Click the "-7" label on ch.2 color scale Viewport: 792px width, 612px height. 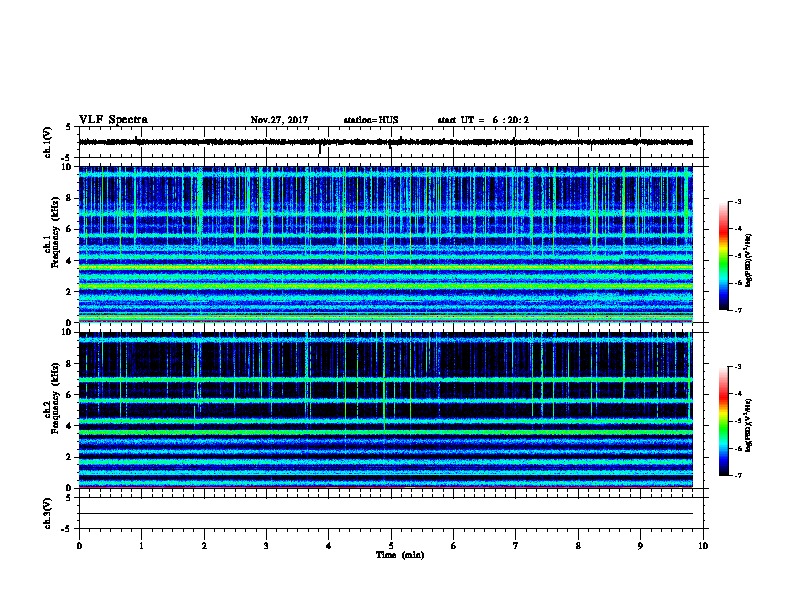(x=737, y=475)
